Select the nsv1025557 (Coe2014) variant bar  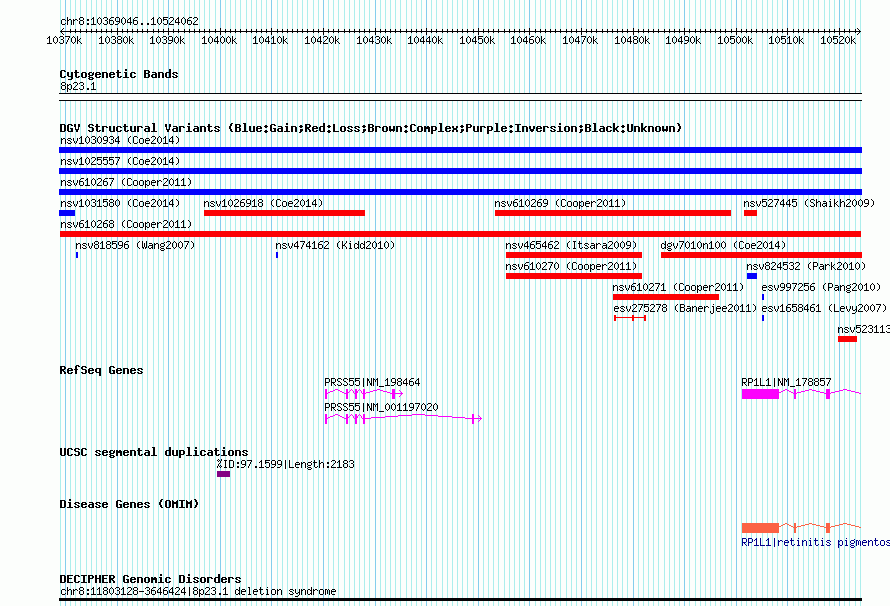pyautogui.click(x=460, y=171)
